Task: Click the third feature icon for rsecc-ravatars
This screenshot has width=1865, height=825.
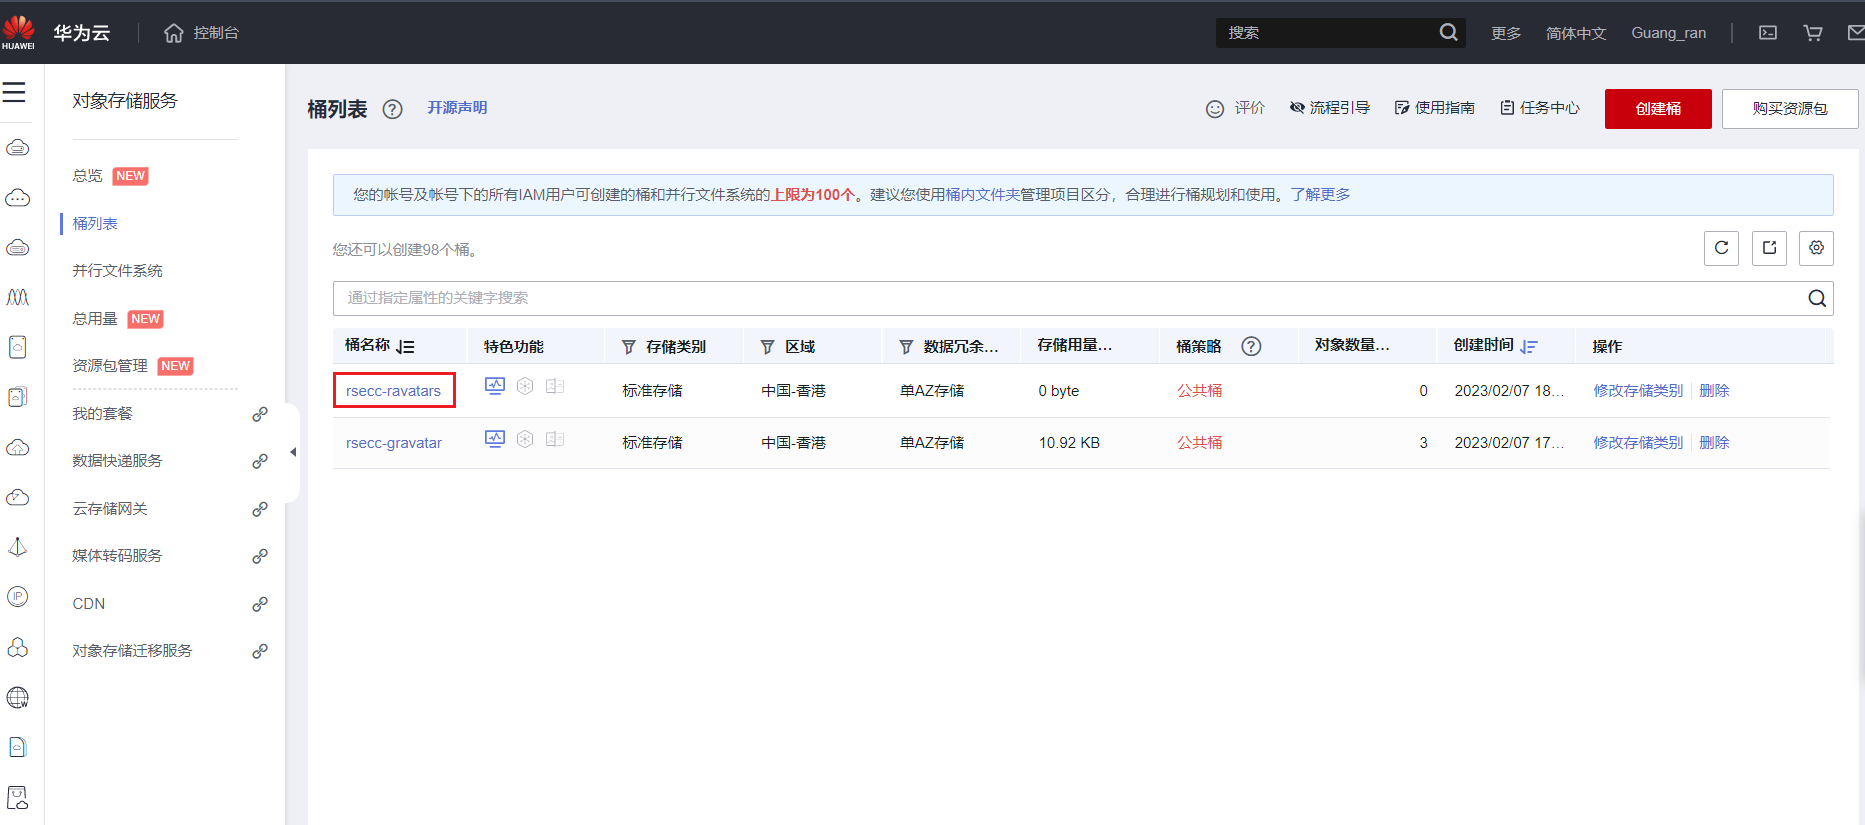Action: (555, 386)
